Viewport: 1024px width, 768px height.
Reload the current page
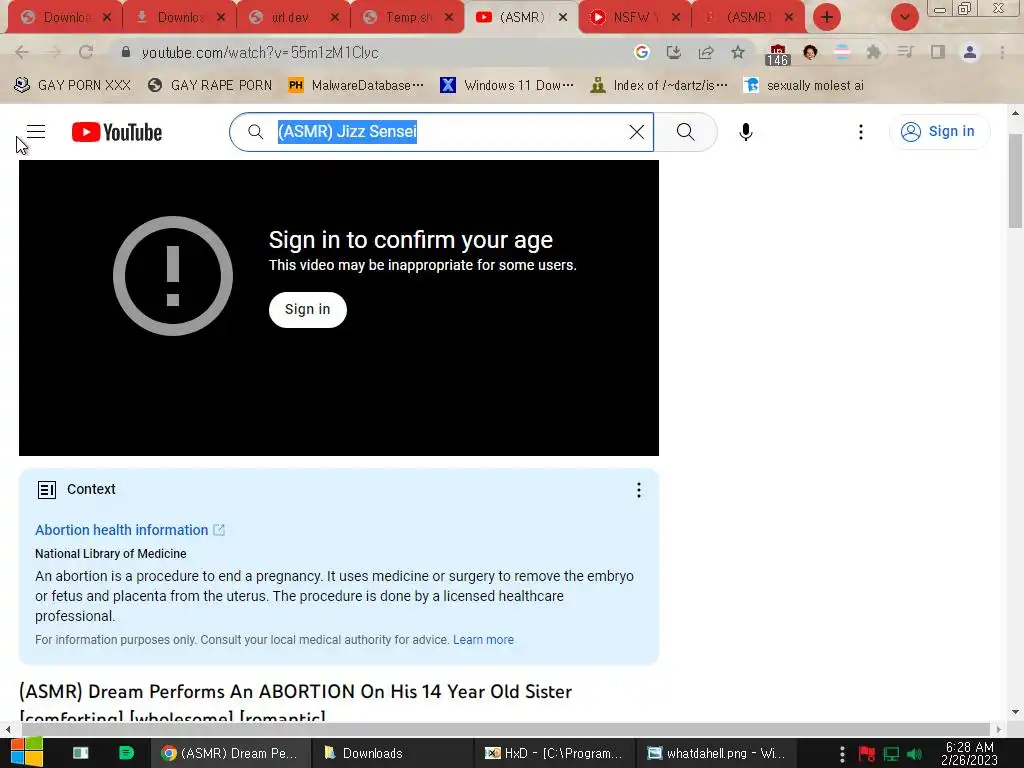[86, 52]
